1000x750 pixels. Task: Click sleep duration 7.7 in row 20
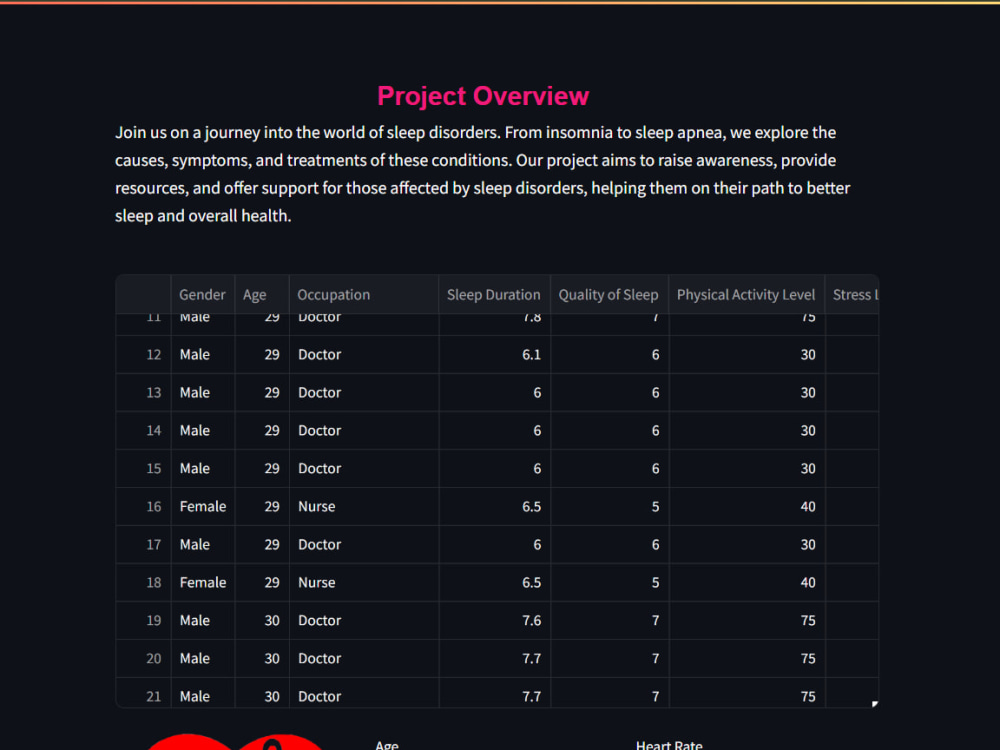click(494, 658)
